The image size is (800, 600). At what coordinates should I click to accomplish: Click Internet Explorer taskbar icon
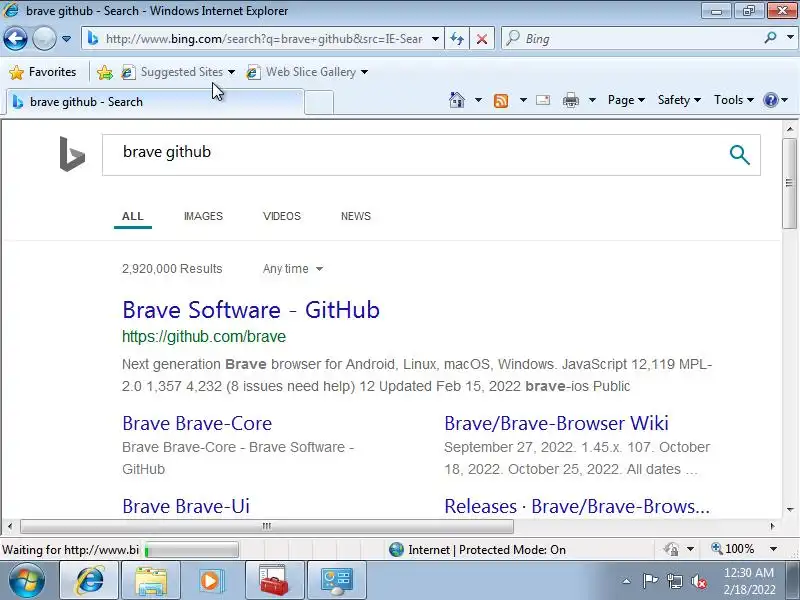89,581
